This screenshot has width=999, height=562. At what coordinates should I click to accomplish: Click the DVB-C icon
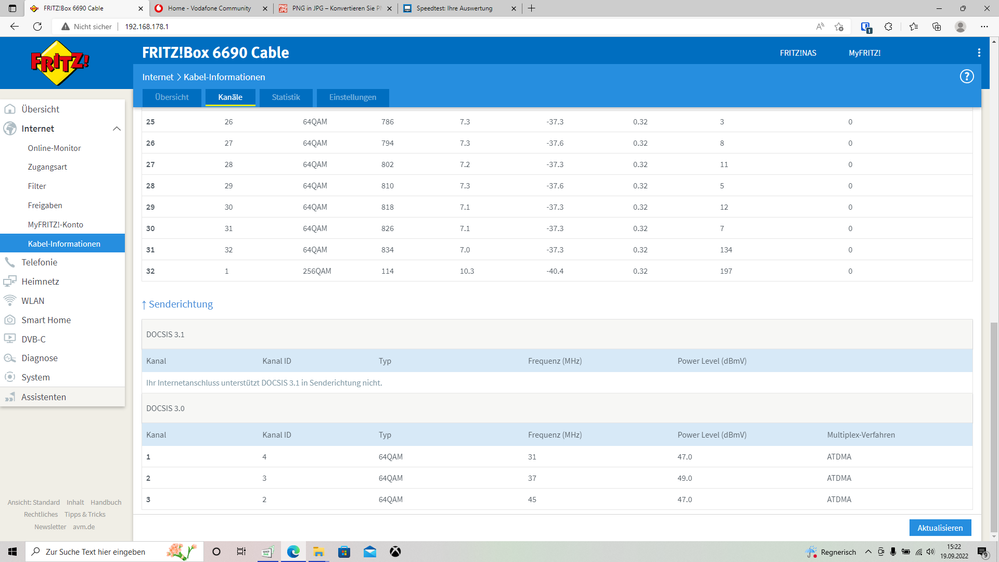click(10, 339)
